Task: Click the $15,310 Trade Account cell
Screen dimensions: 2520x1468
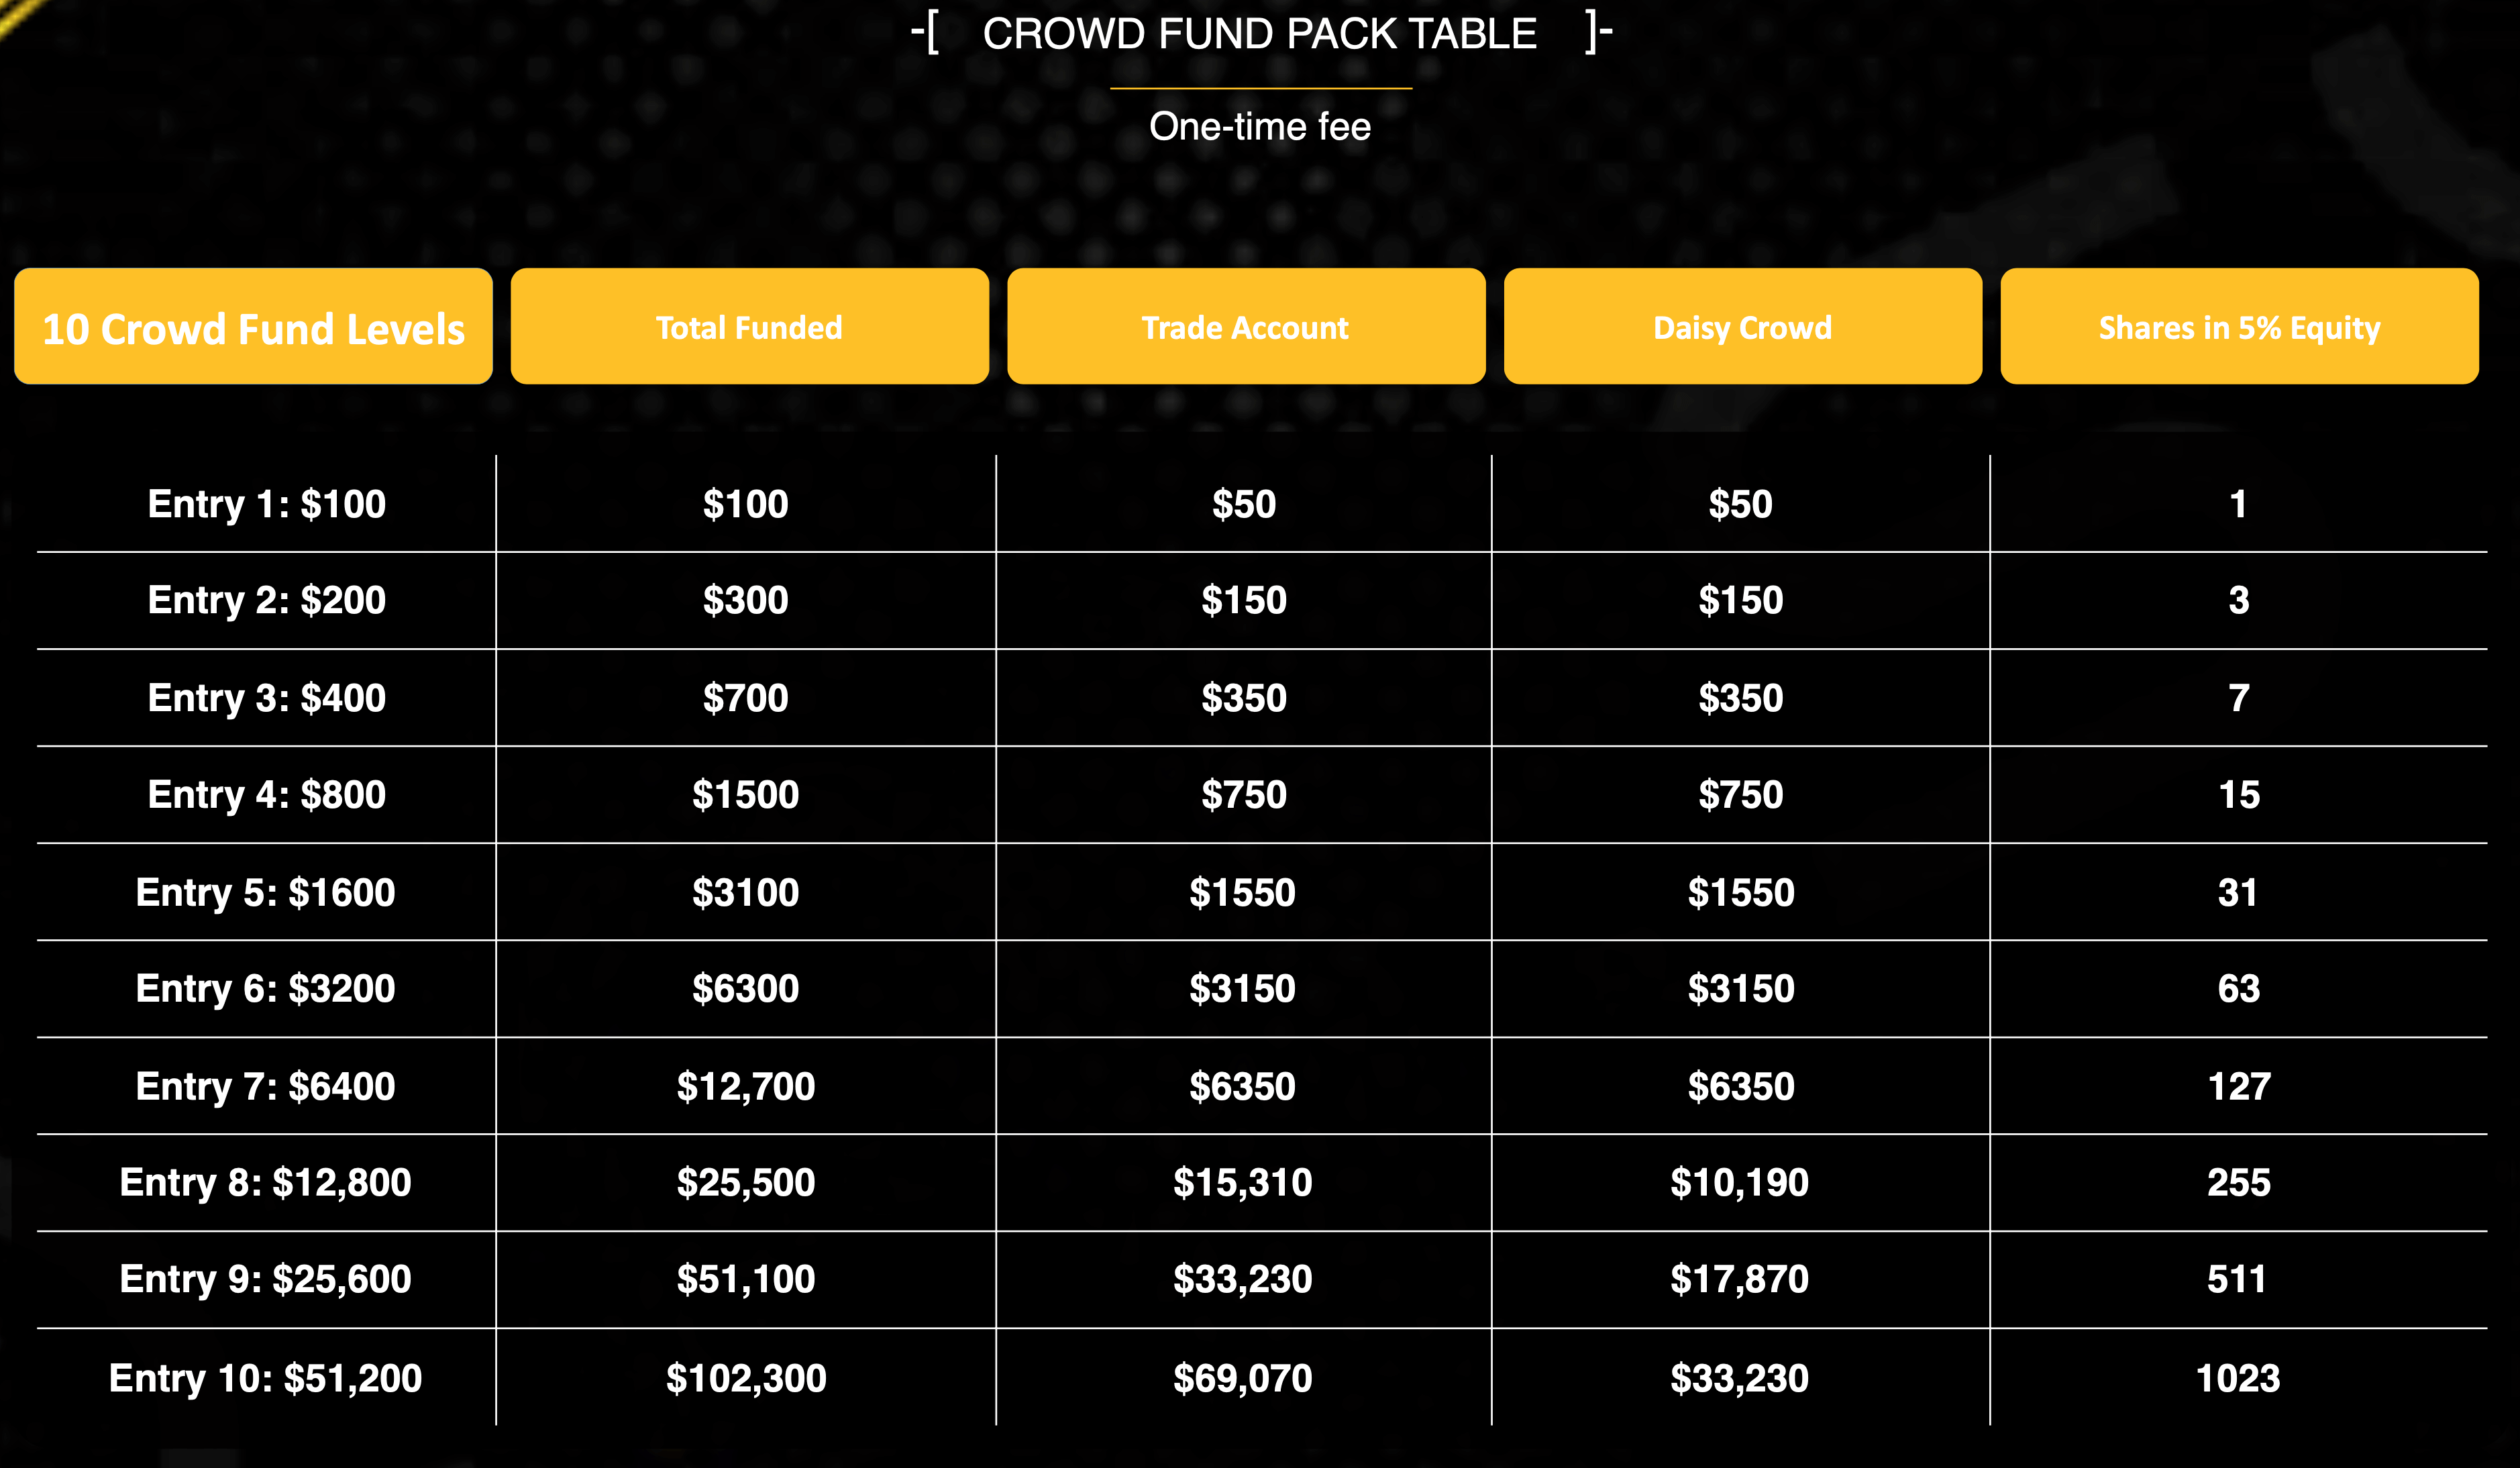Action: tap(1243, 1182)
